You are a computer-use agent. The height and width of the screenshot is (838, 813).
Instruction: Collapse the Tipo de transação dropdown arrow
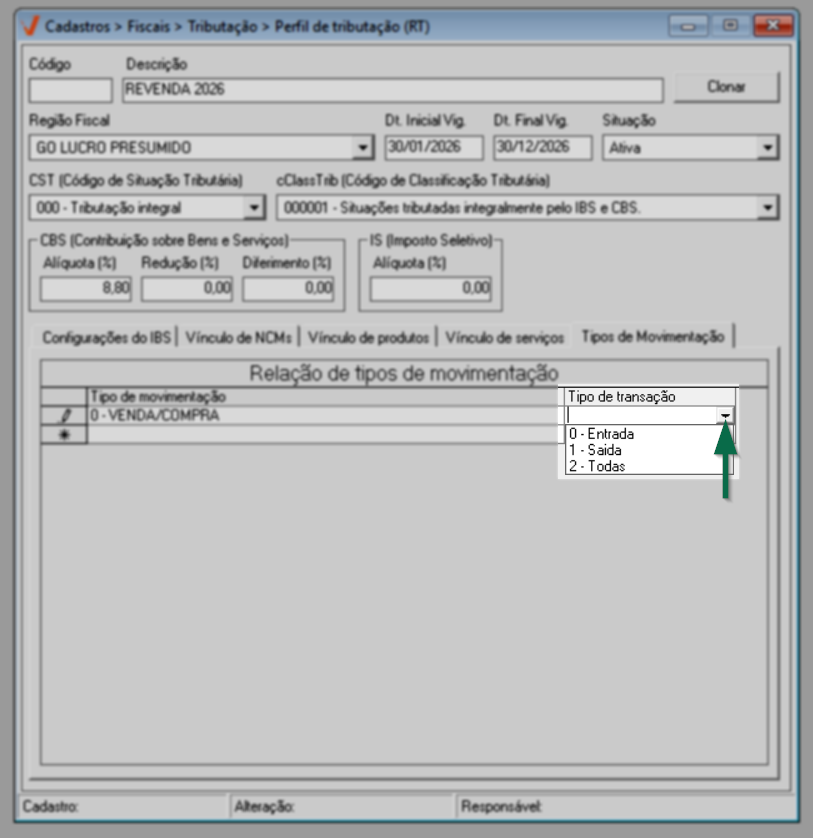725,415
